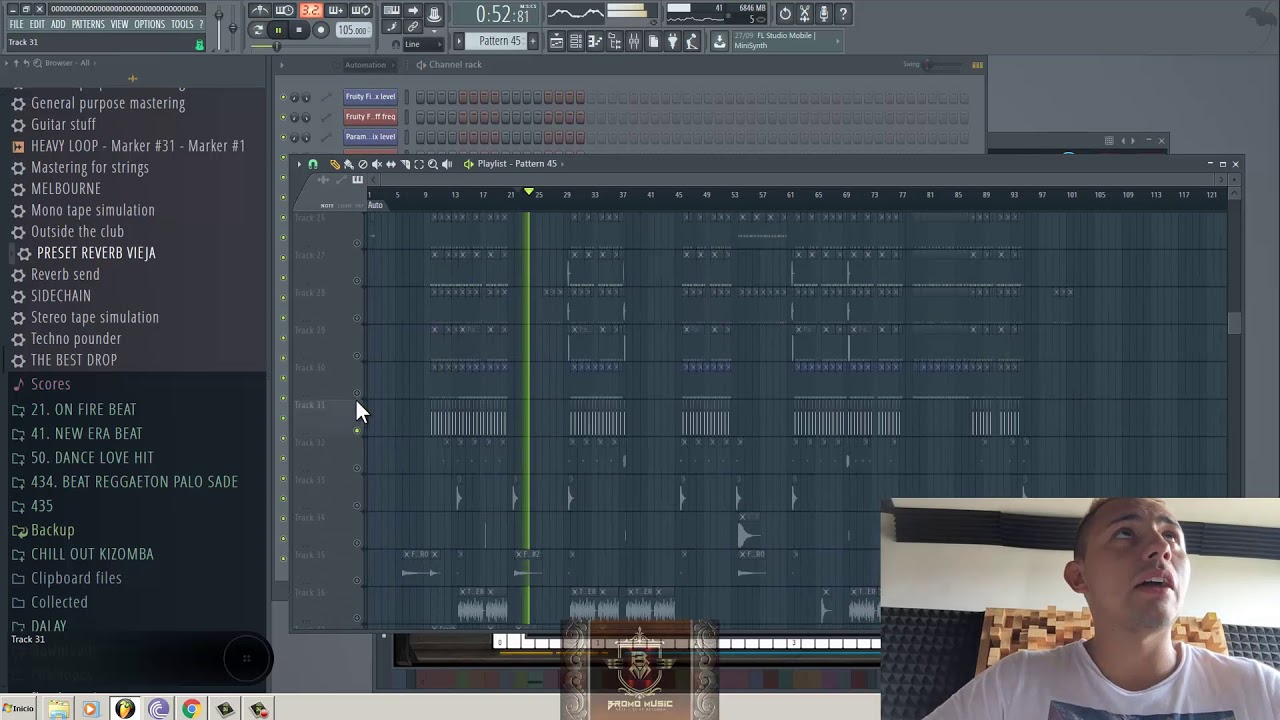Mute the Fruity Fi..x level channel LED

[x=283, y=97]
